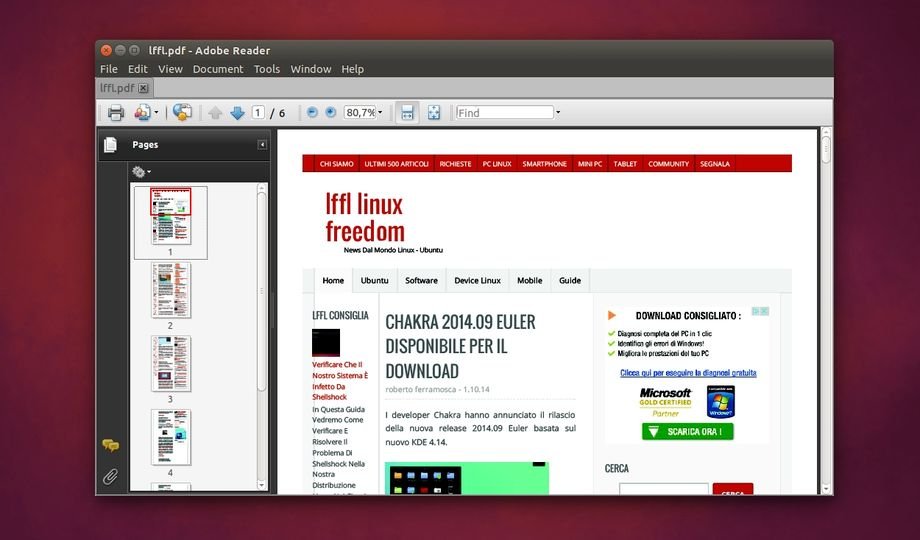The width and height of the screenshot is (920, 540).
Task: Open the Document menu
Action: pos(217,69)
